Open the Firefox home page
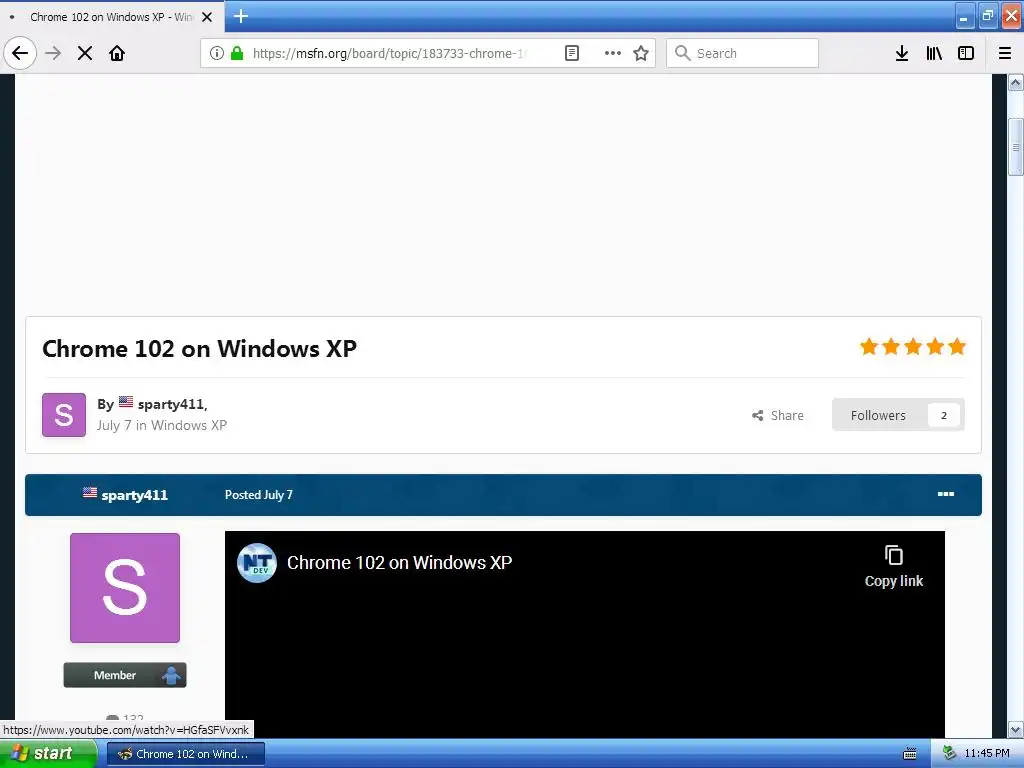Viewport: 1024px width, 768px height. (x=117, y=53)
